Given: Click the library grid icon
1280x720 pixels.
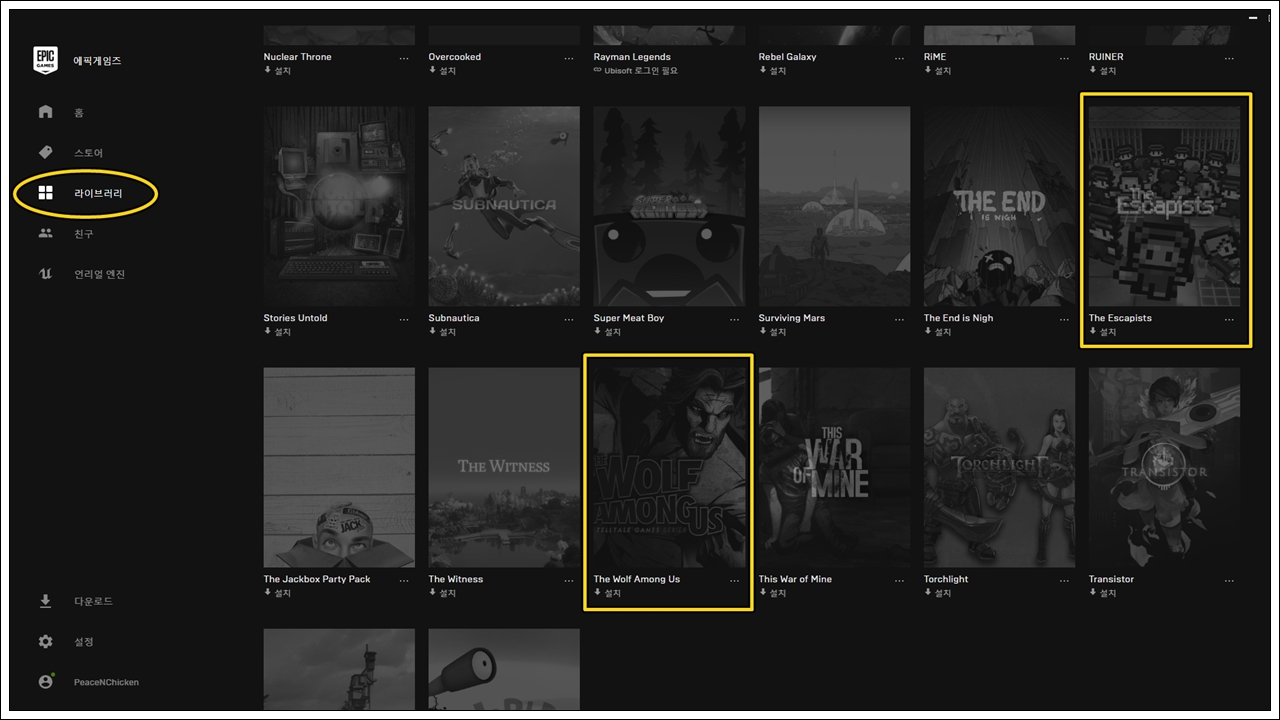Looking at the screenshot, I should [x=45, y=193].
